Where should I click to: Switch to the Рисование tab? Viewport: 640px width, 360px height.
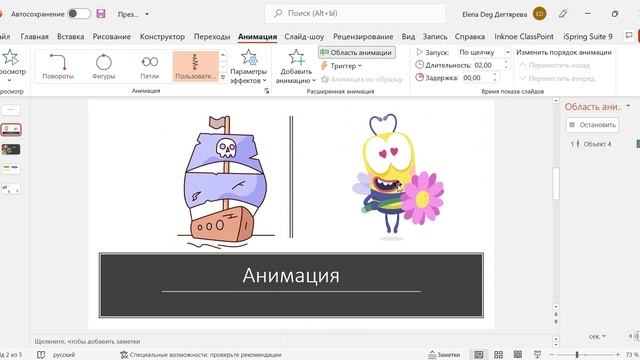(x=111, y=37)
